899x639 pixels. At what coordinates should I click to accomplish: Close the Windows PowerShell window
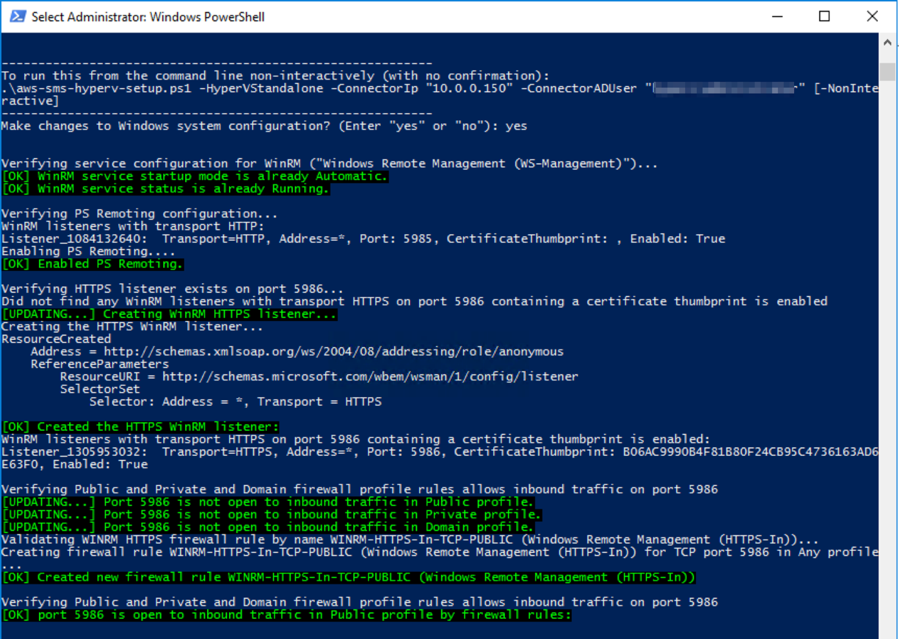(x=872, y=17)
